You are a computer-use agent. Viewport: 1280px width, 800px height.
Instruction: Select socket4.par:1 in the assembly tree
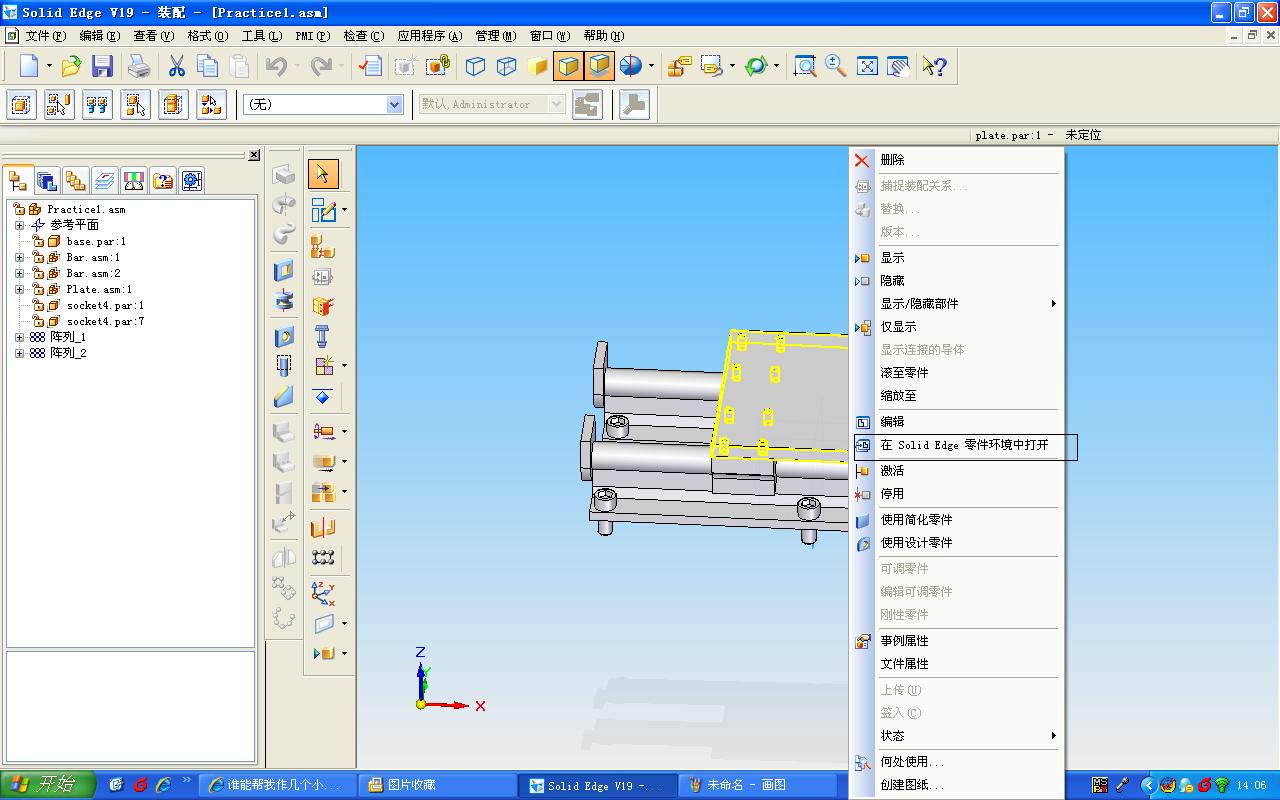point(105,305)
